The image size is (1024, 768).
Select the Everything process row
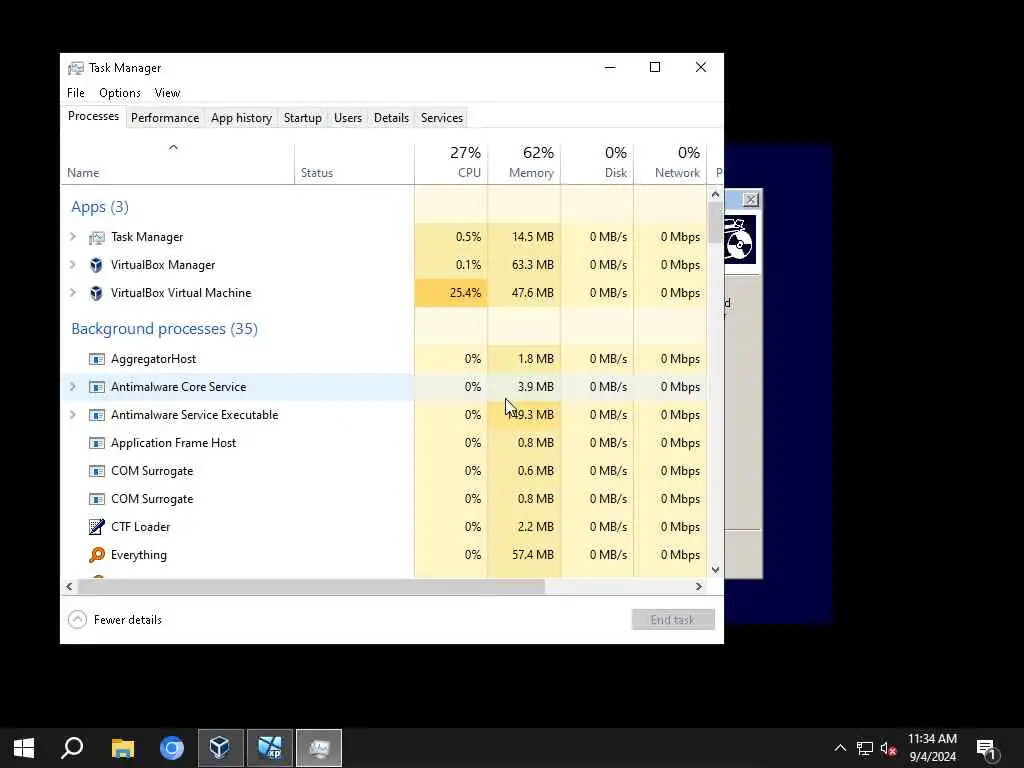[x=384, y=555]
